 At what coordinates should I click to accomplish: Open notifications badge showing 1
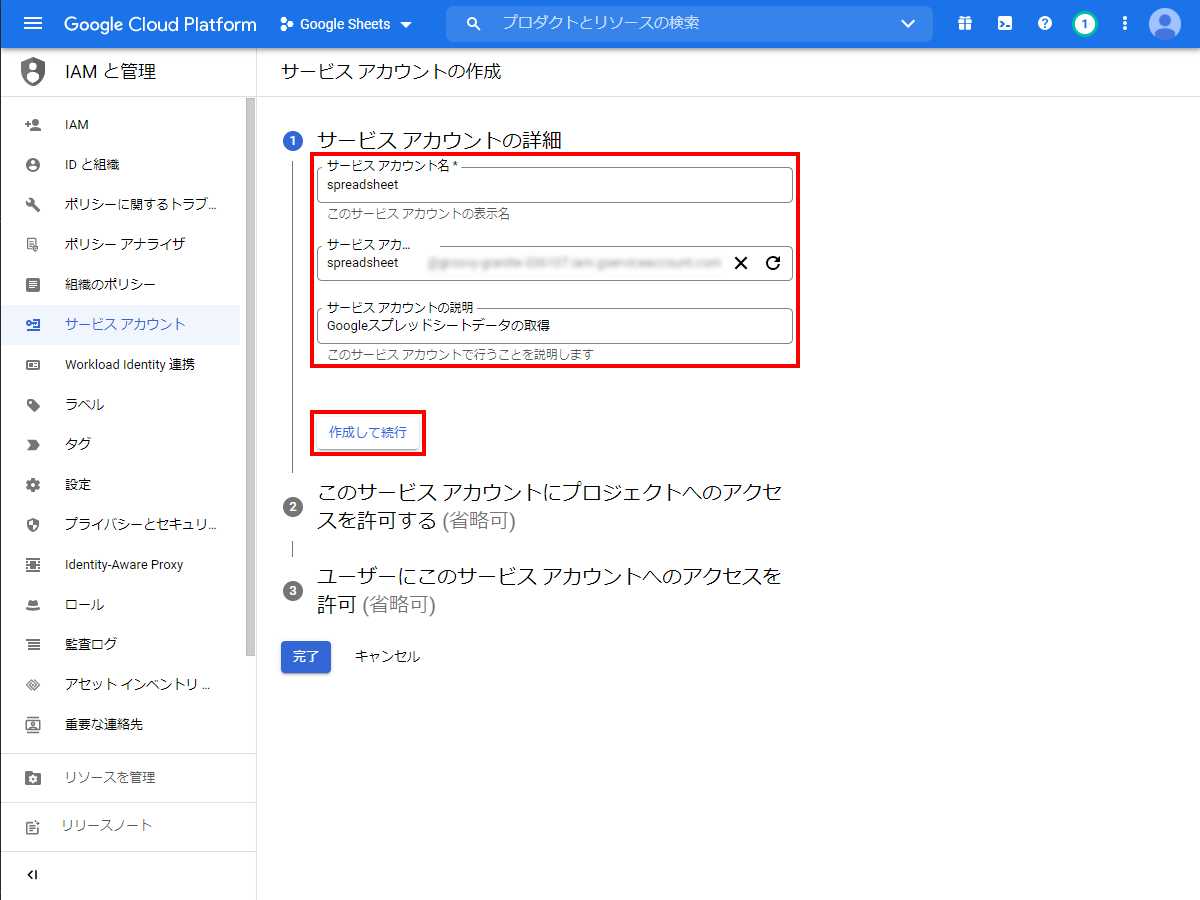(x=1085, y=24)
